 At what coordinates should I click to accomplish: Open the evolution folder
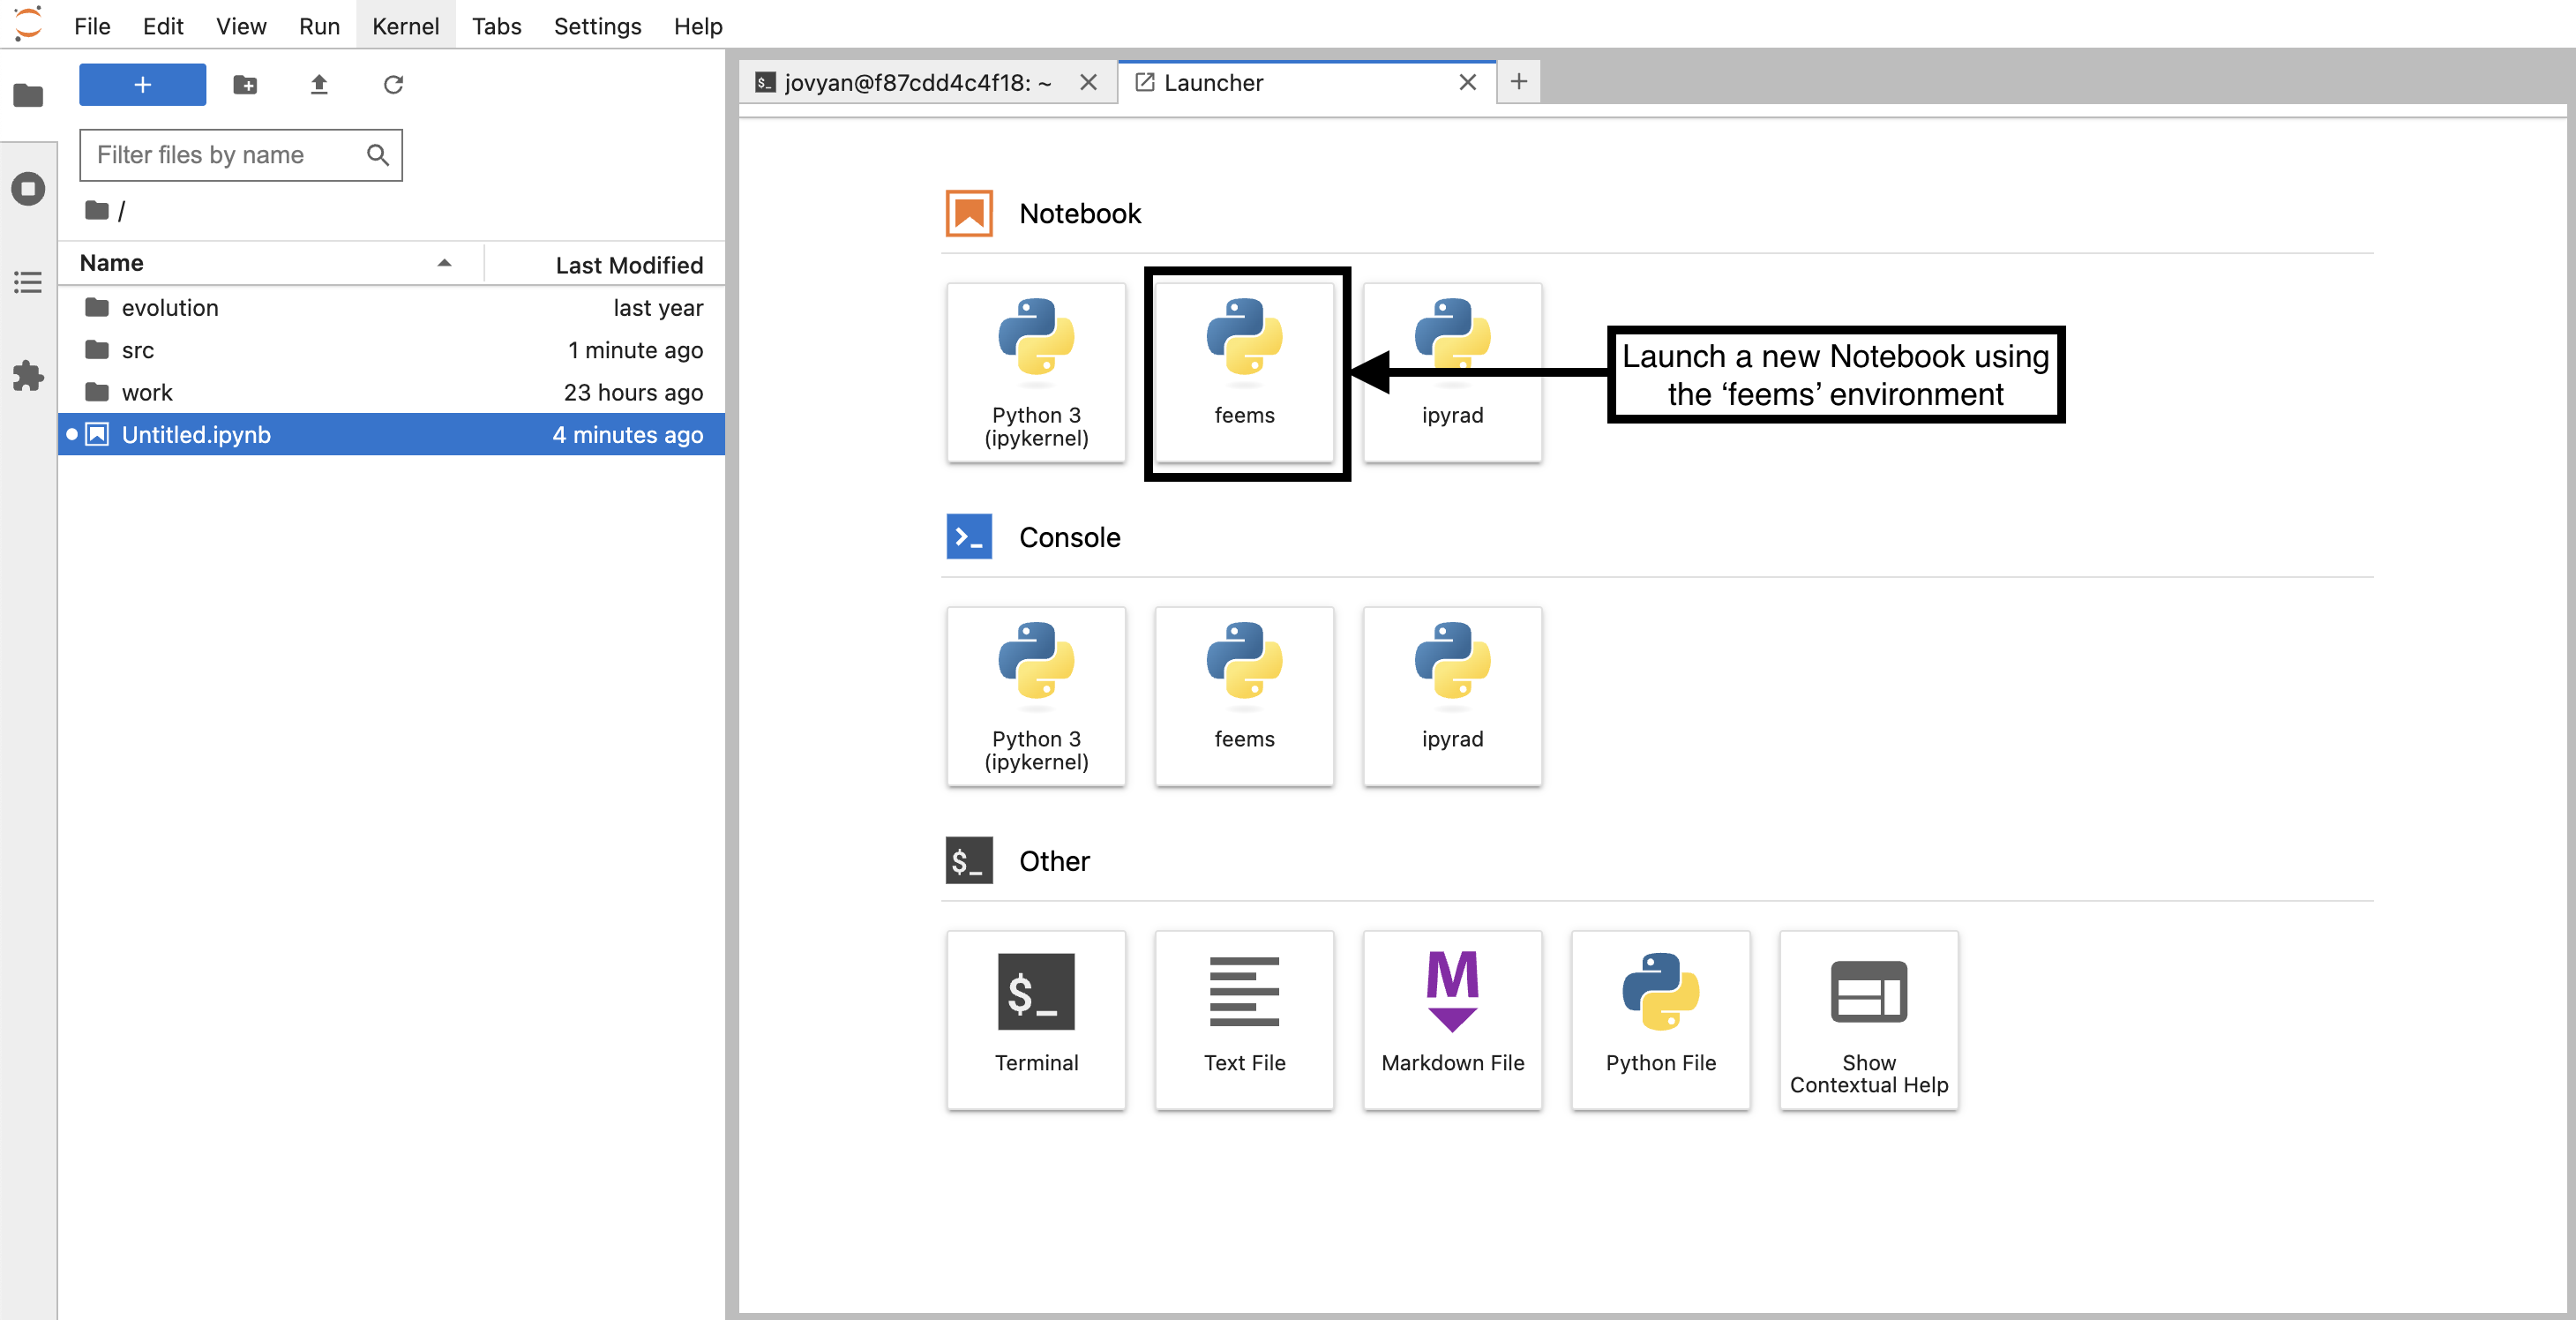[391, 307]
